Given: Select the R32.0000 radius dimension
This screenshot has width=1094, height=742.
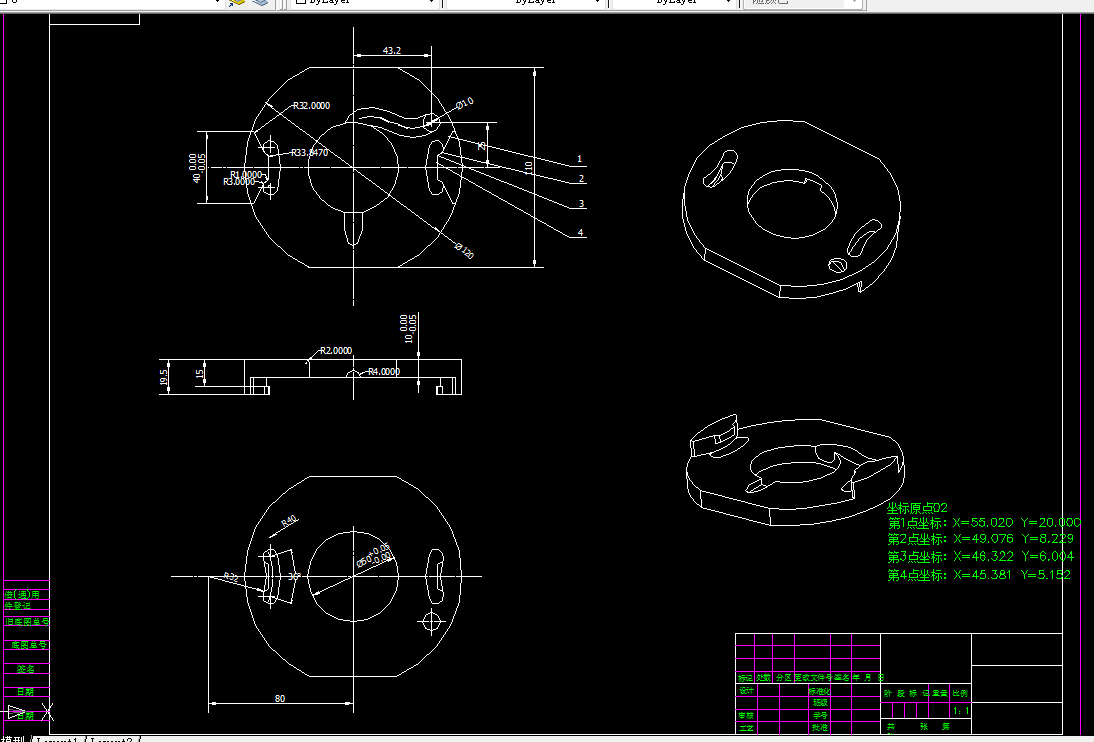Looking at the screenshot, I should pyautogui.click(x=311, y=105).
